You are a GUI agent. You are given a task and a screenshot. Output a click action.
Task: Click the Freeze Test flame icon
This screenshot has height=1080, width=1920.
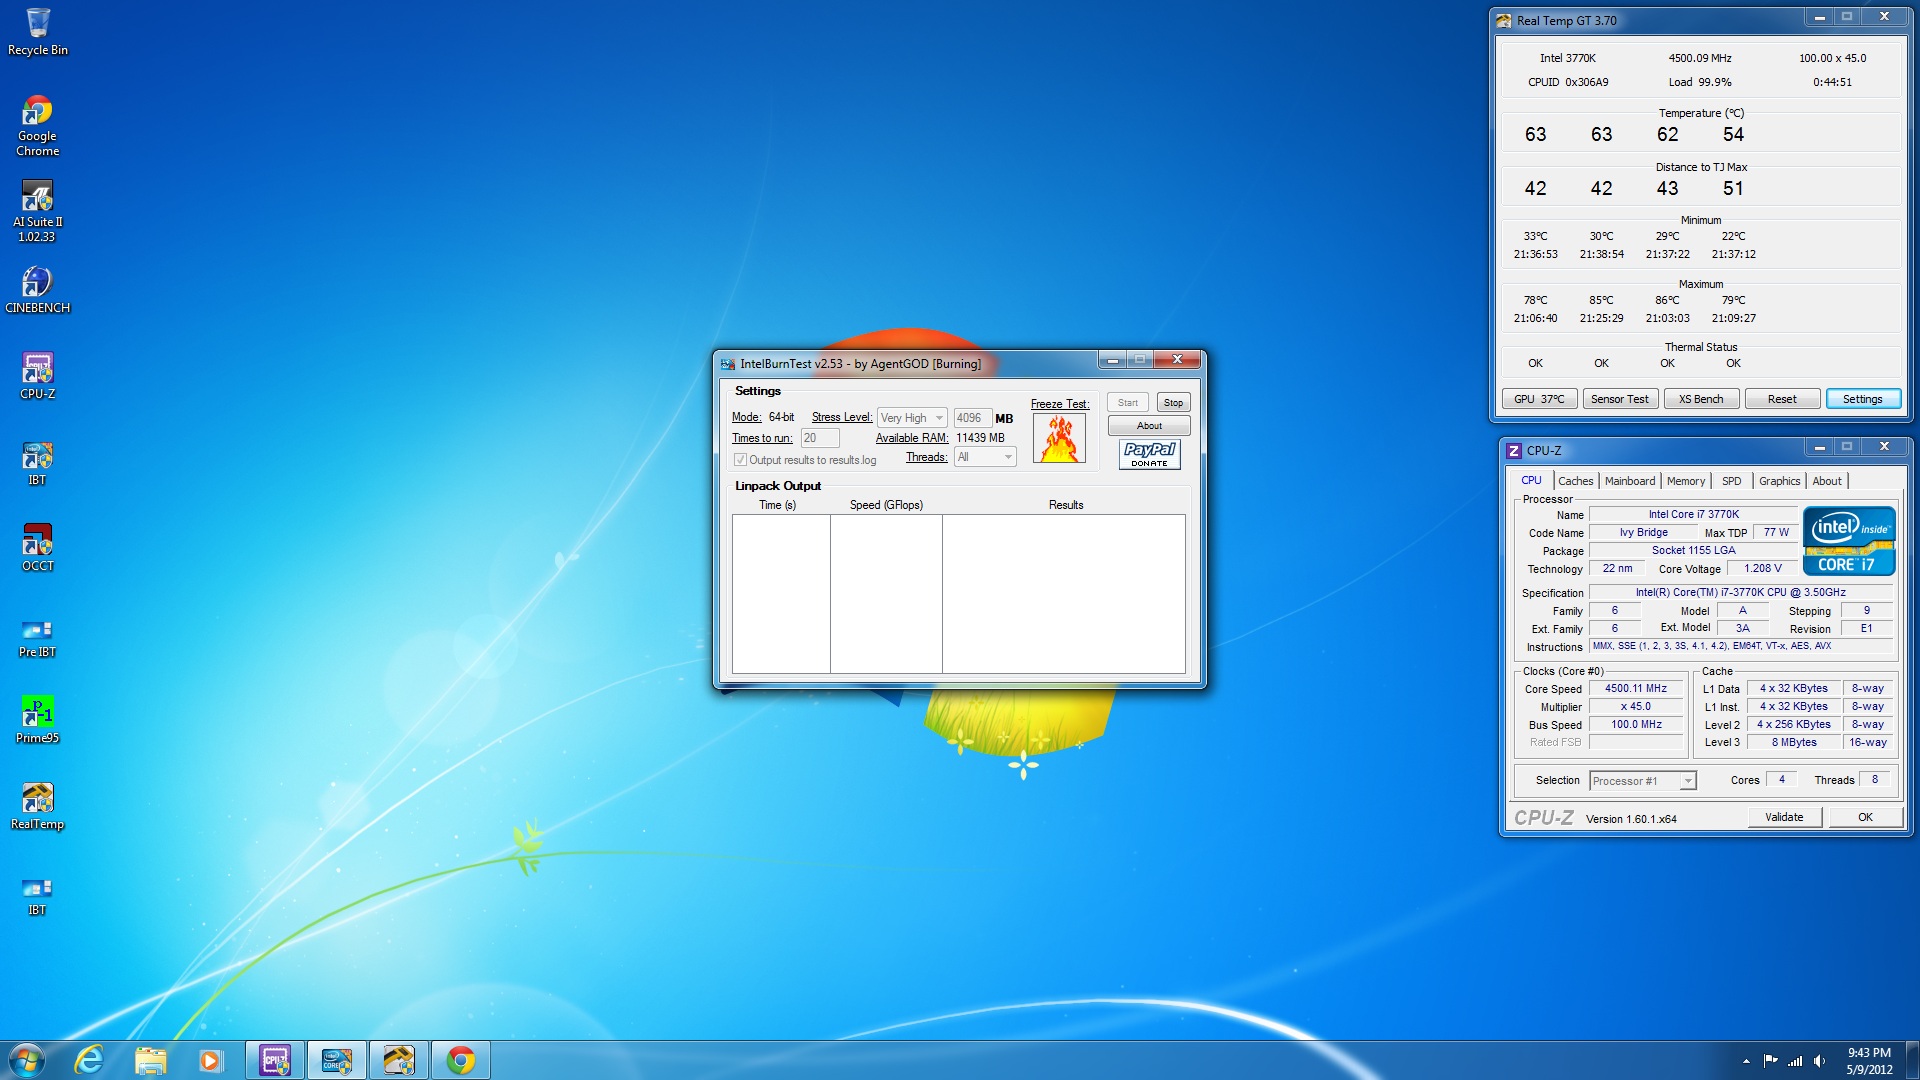tap(1059, 438)
